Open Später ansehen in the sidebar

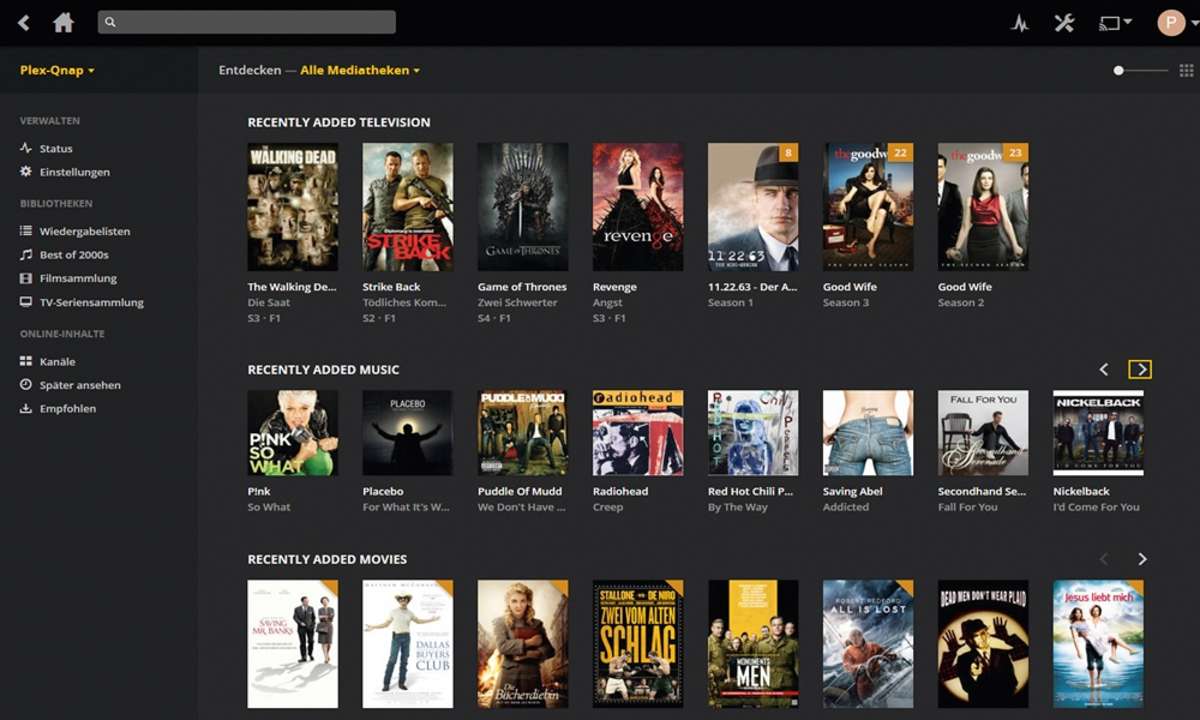(x=80, y=385)
